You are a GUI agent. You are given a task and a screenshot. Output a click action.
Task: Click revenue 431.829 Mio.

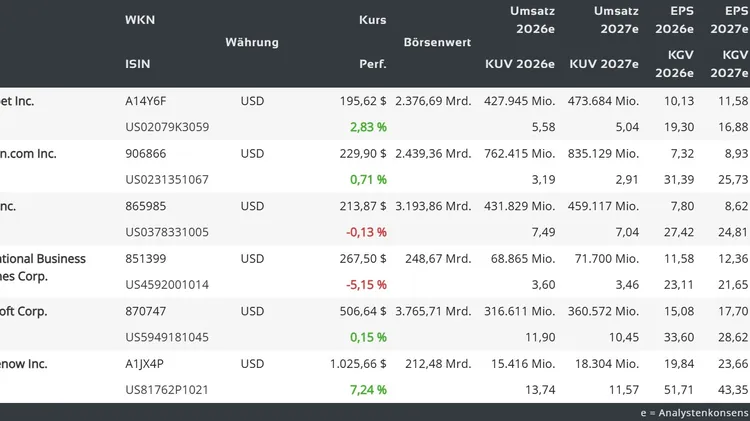tap(519, 207)
